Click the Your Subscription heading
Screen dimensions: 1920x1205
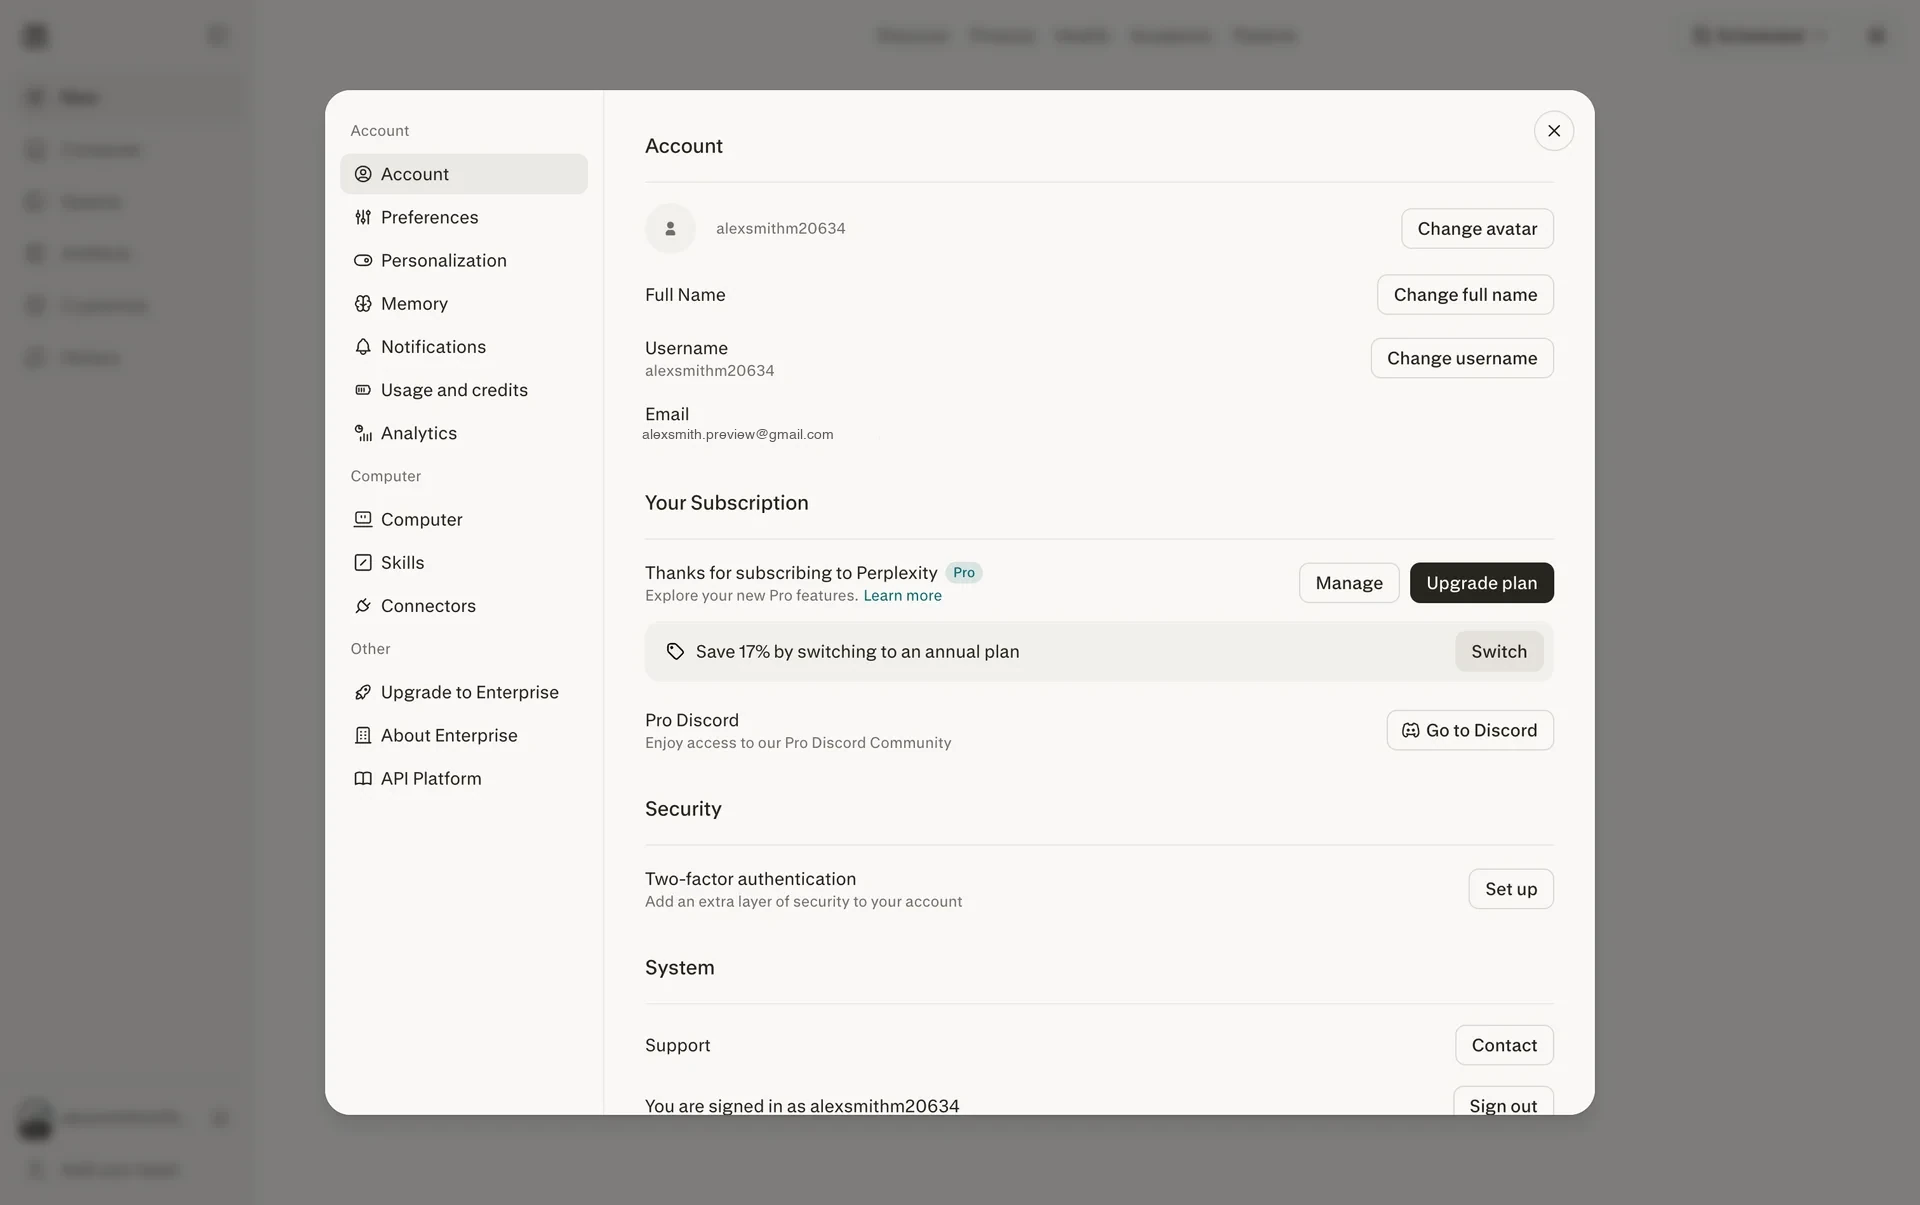tap(726, 503)
